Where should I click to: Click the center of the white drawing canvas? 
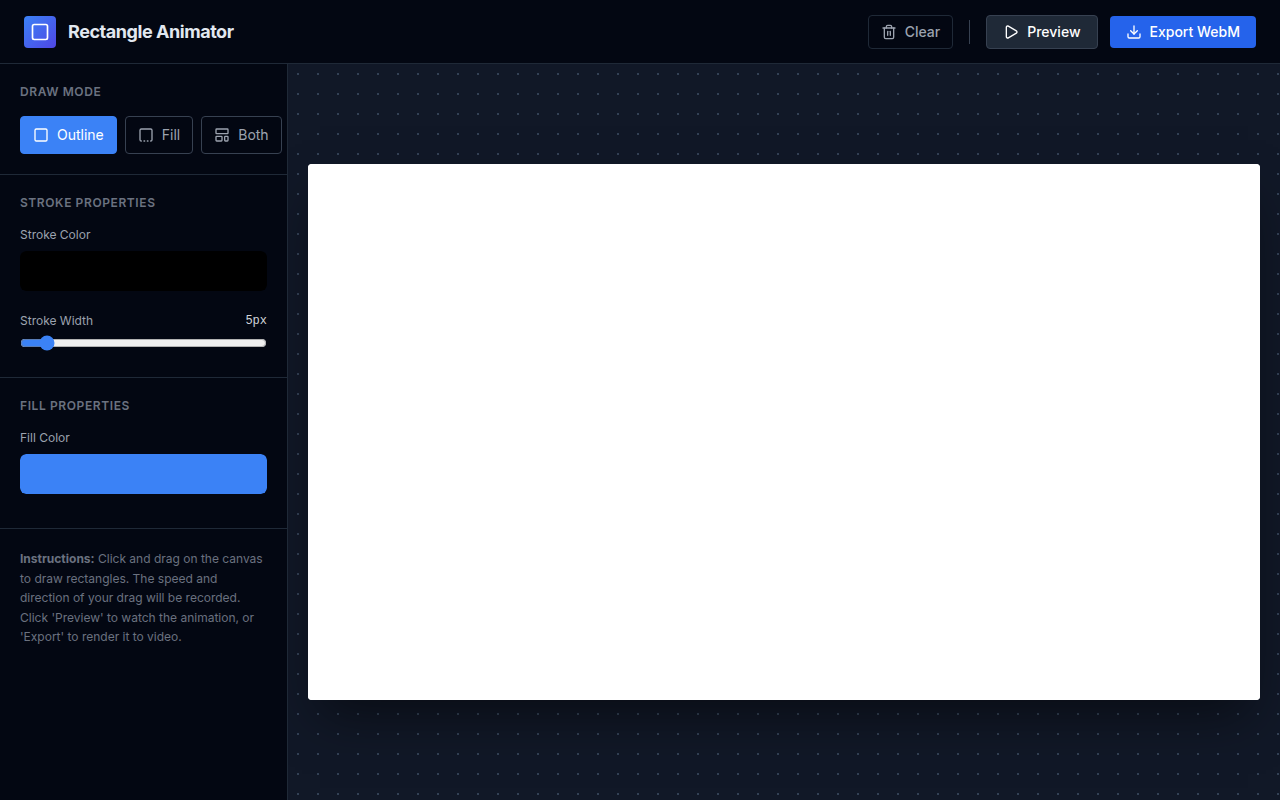784,431
